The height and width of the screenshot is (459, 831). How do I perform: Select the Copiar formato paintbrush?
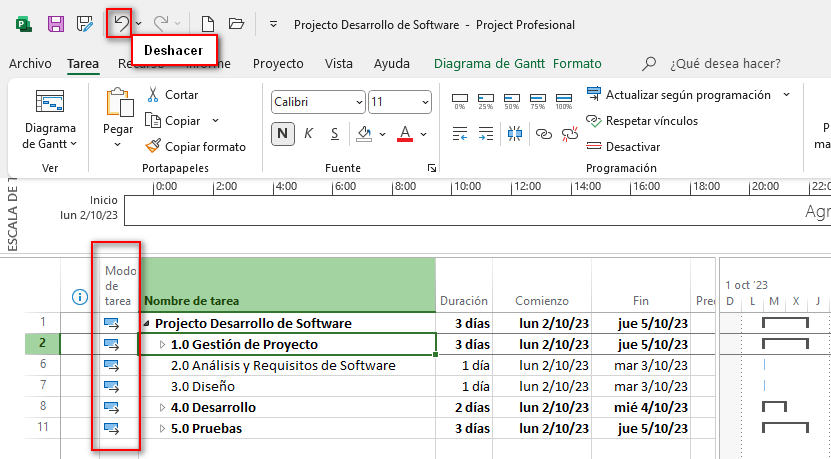[x=154, y=146]
